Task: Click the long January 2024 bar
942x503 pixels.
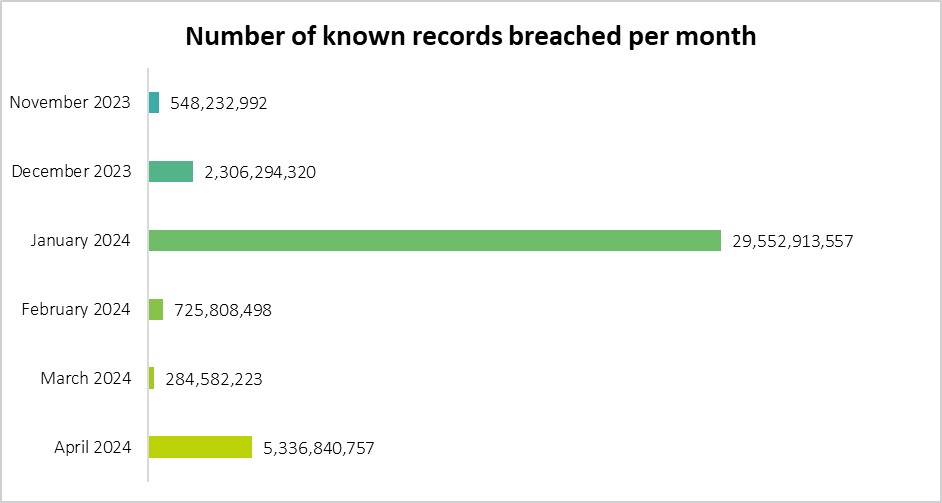Action: click(435, 240)
